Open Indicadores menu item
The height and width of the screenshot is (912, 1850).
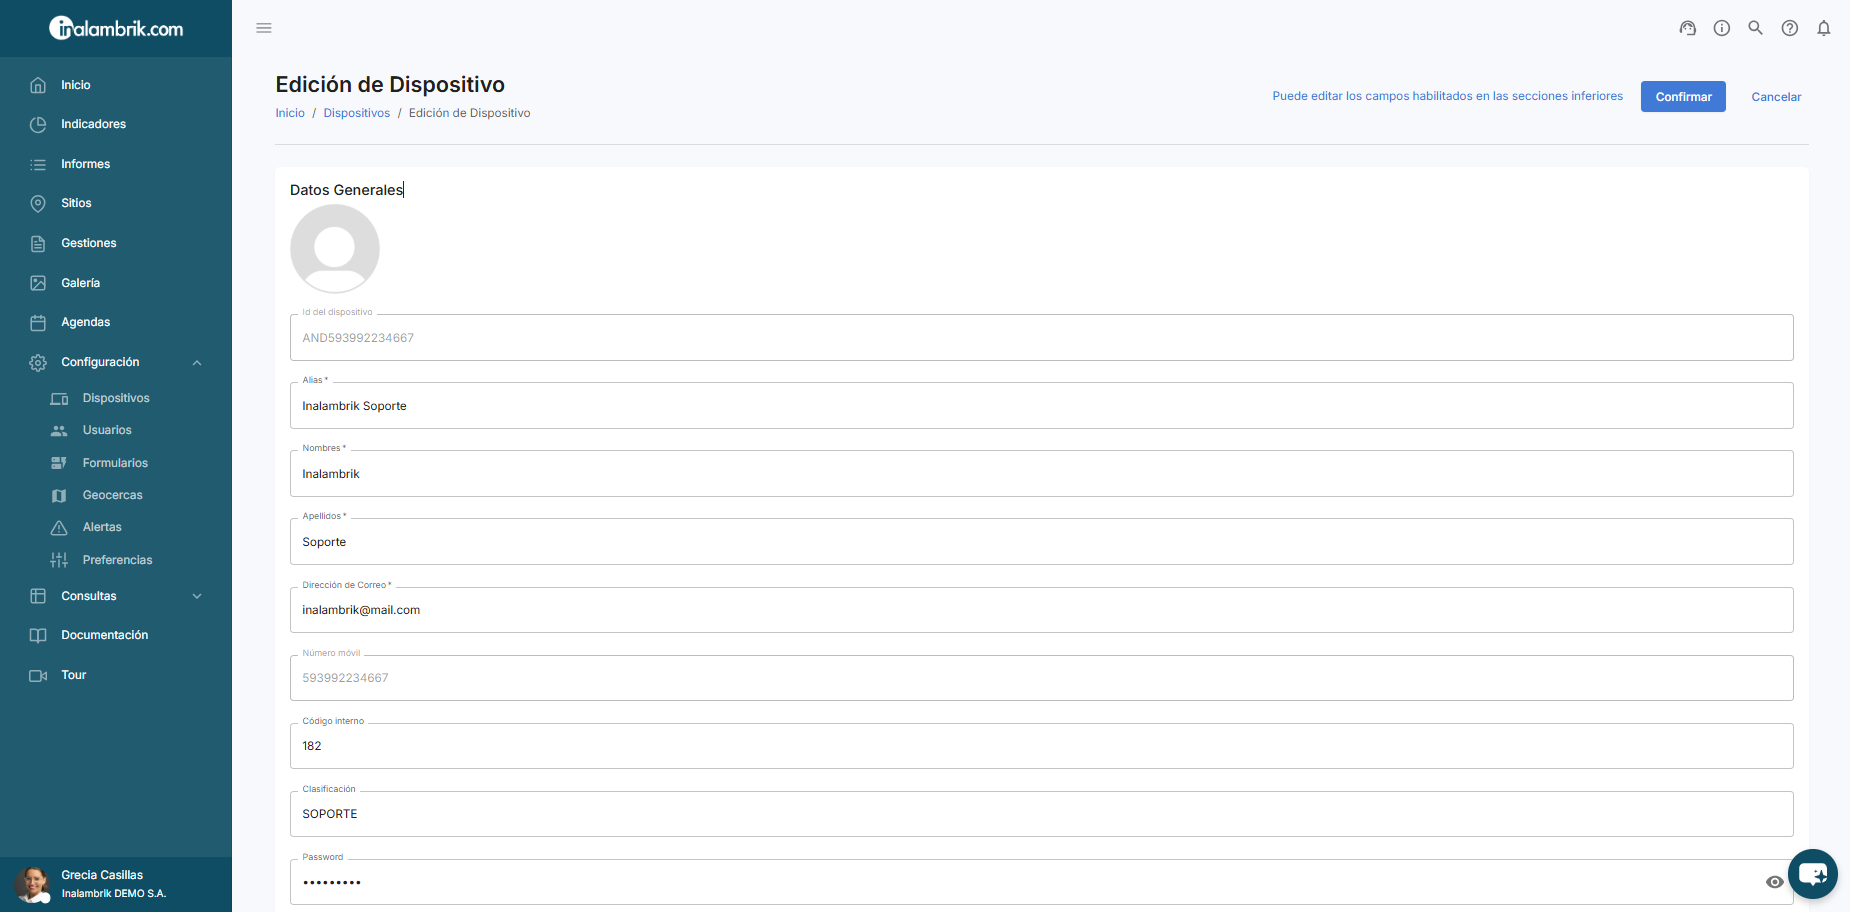click(93, 124)
